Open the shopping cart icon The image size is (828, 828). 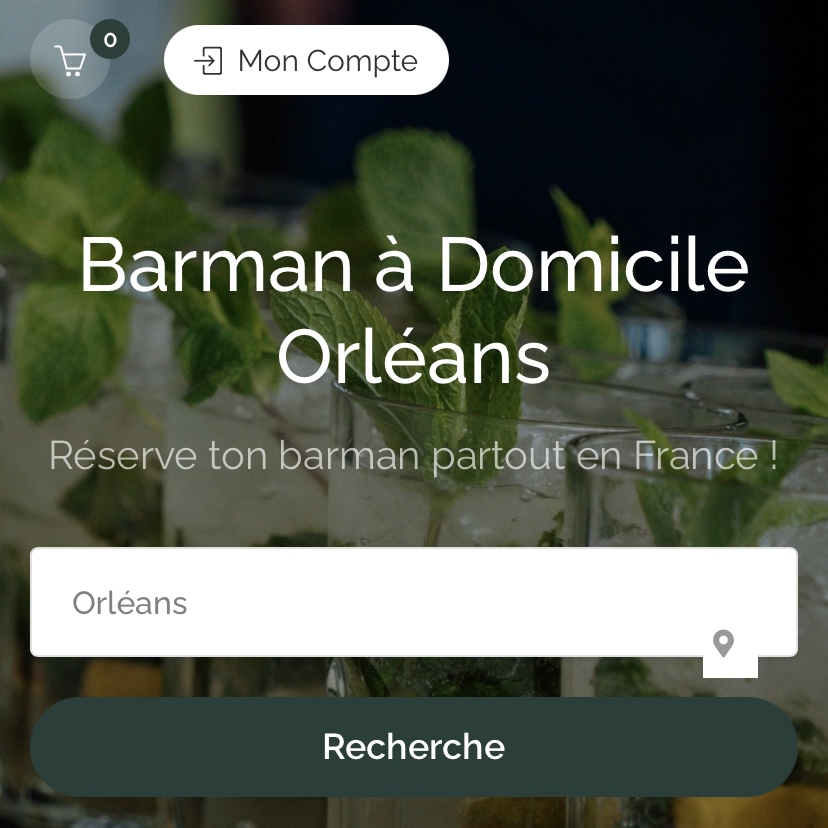click(70, 61)
